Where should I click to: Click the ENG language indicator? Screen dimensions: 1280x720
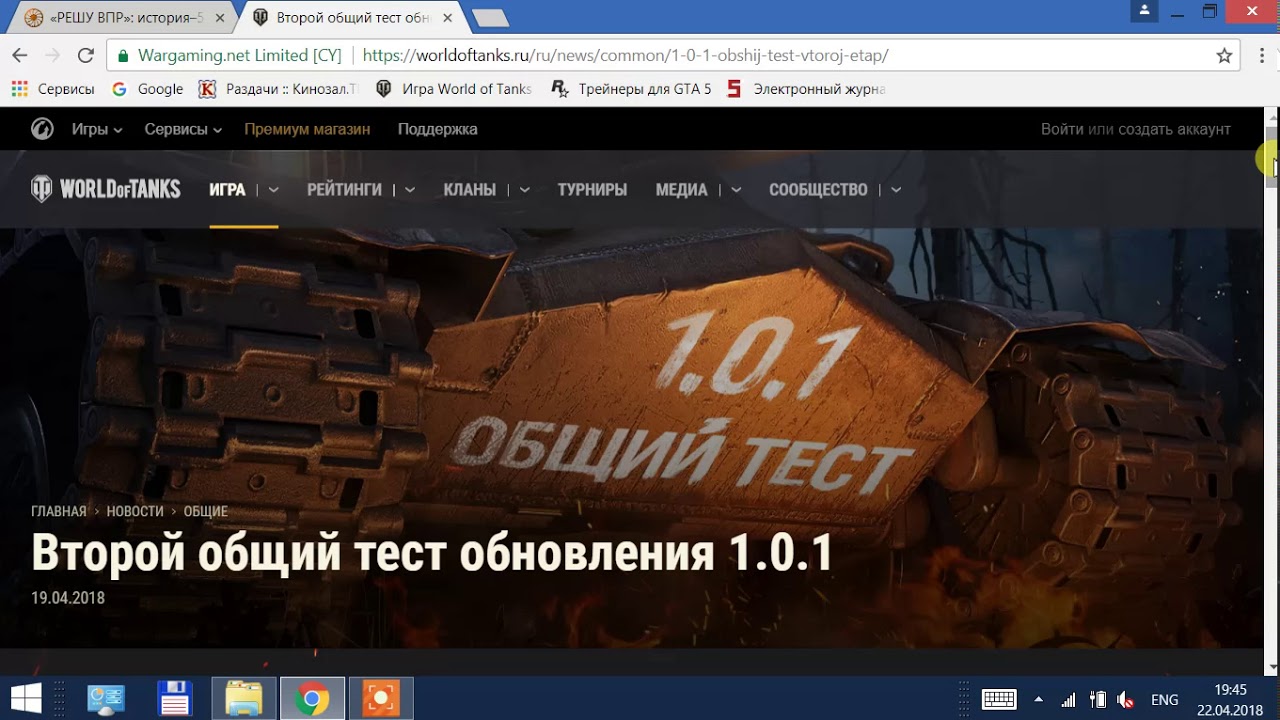(x=1165, y=699)
